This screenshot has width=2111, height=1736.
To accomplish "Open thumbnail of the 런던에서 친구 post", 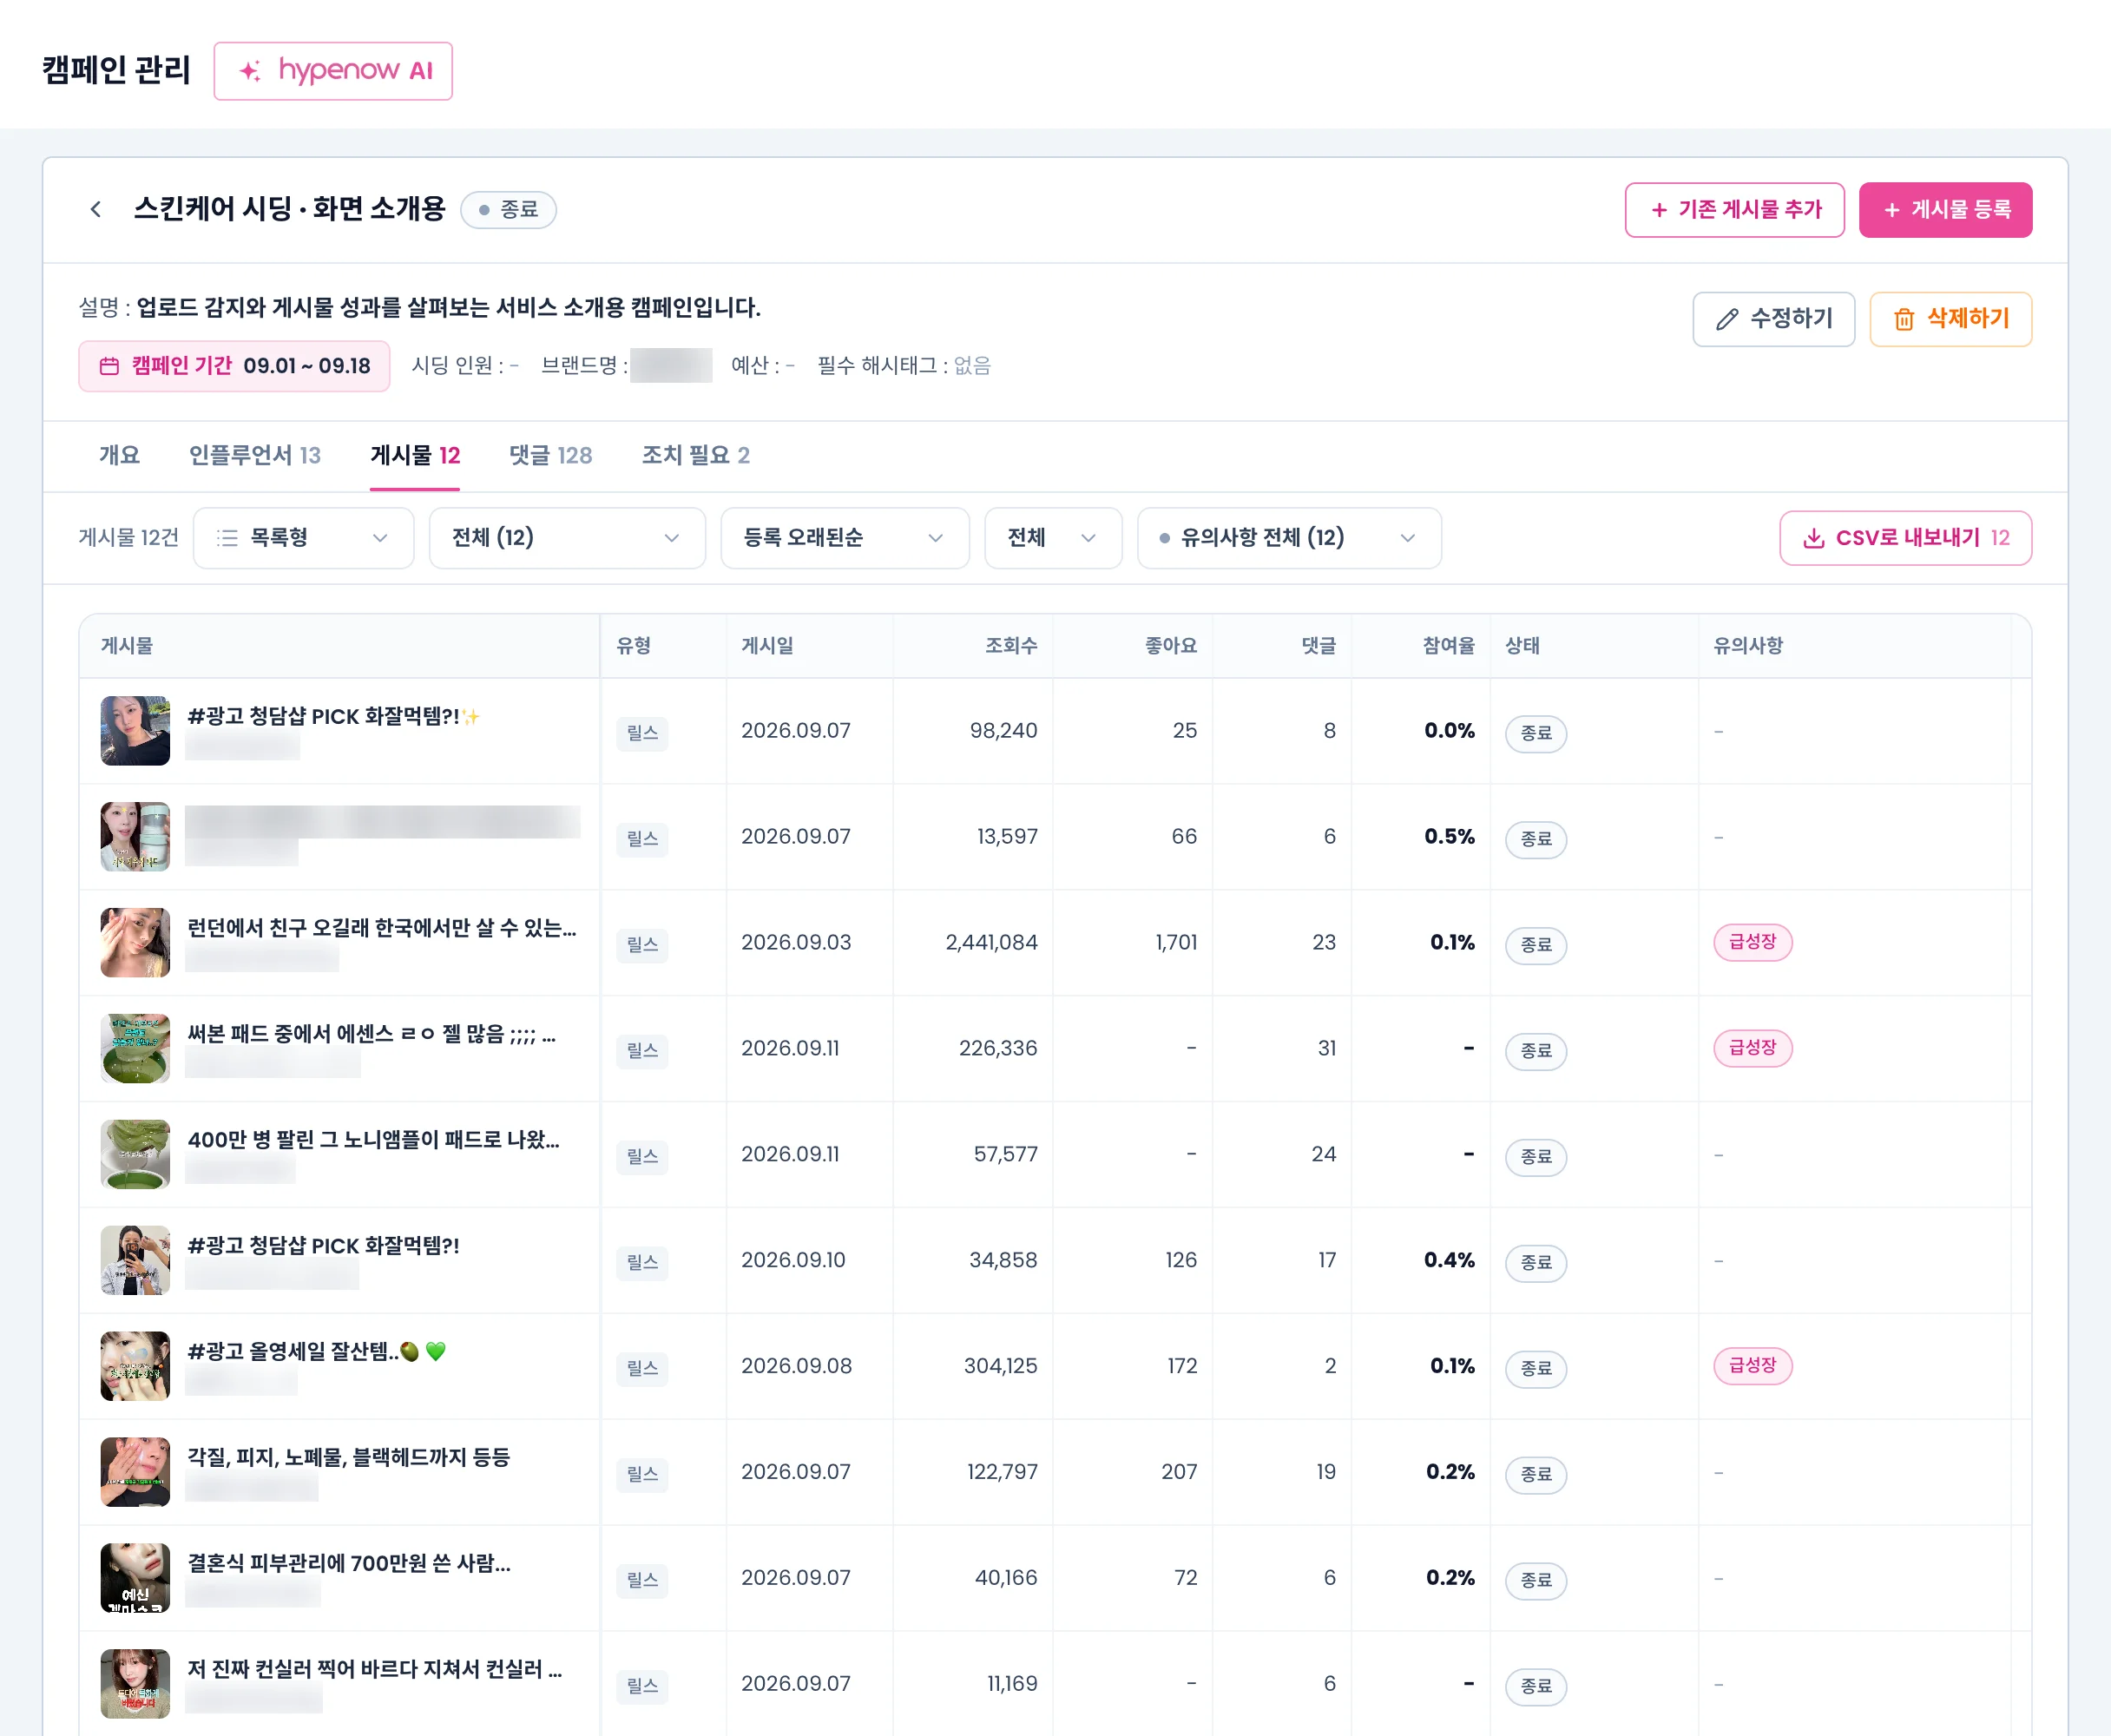I will pos(135,943).
